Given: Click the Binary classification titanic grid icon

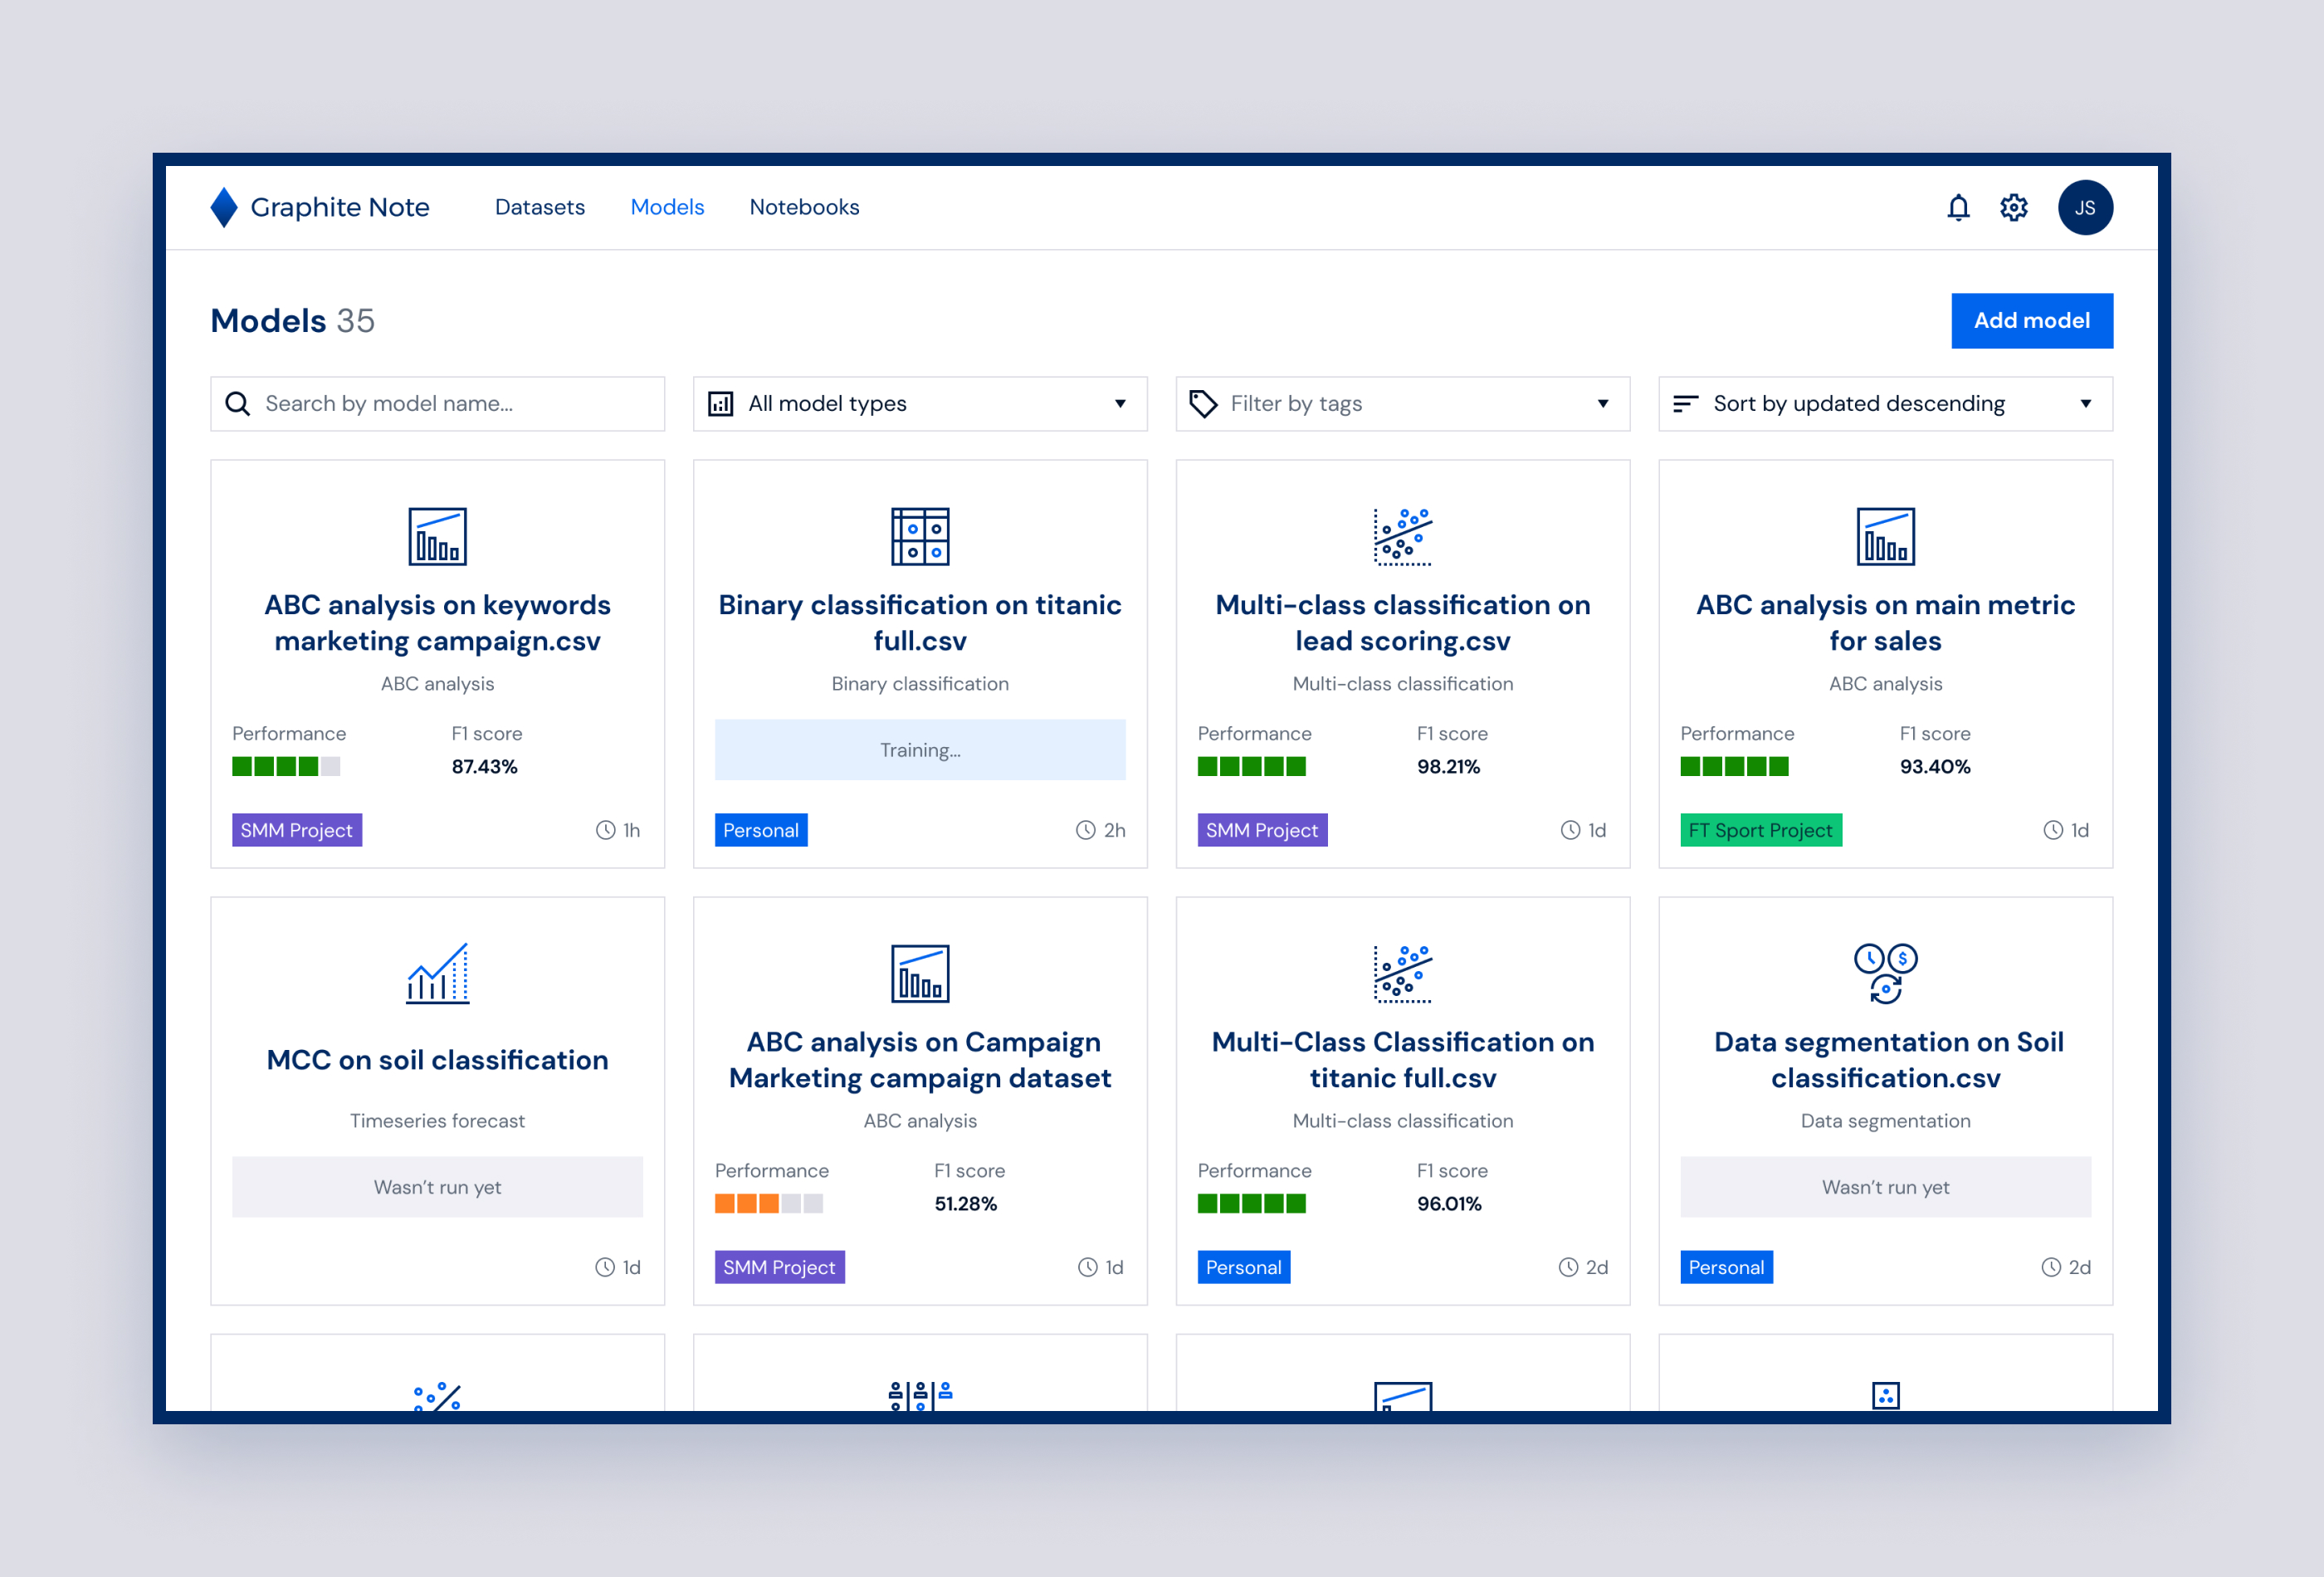Looking at the screenshot, I should click(x=920, y=536).
